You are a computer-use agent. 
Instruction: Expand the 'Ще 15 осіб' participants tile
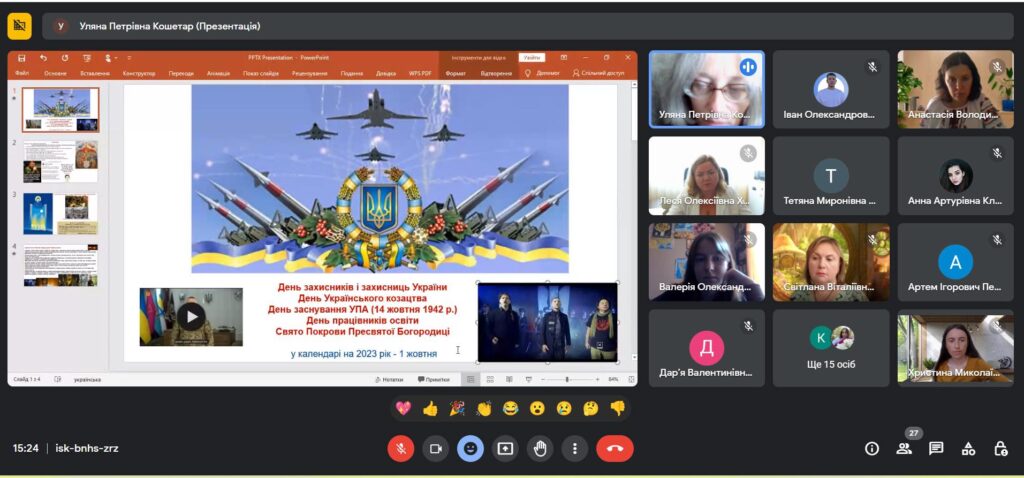click(830, 347)
